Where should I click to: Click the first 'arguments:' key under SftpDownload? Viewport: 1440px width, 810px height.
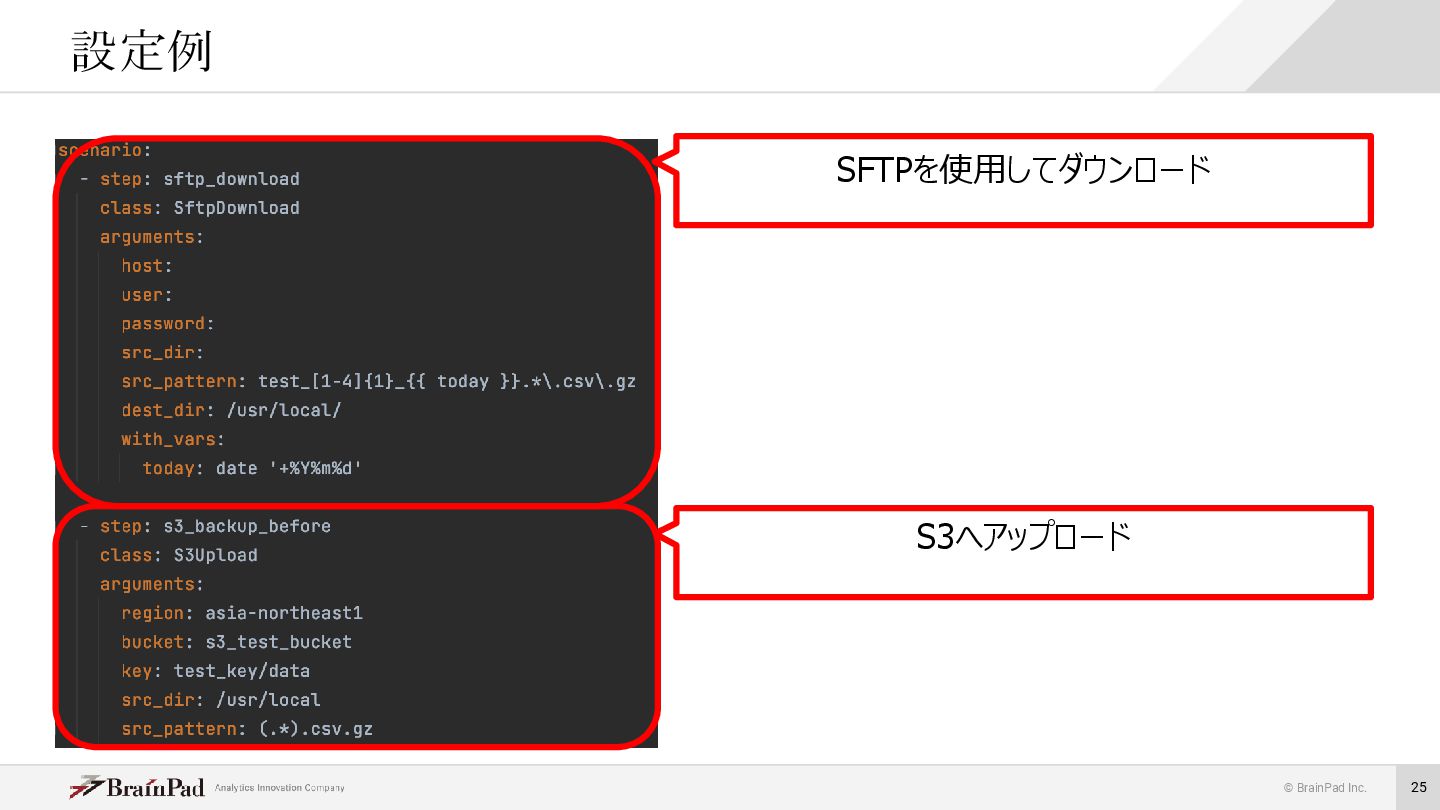pos(151,237)
